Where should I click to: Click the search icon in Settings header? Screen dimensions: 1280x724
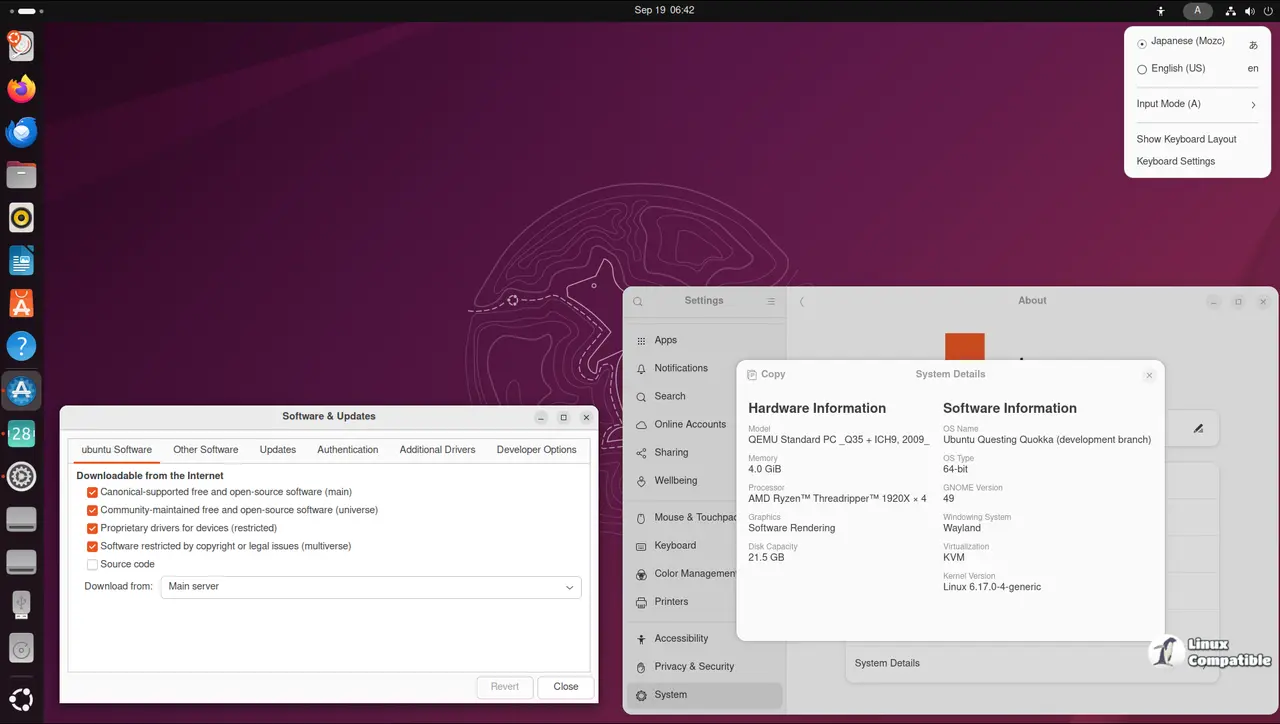pyautogui.click(x=638, y=302)
